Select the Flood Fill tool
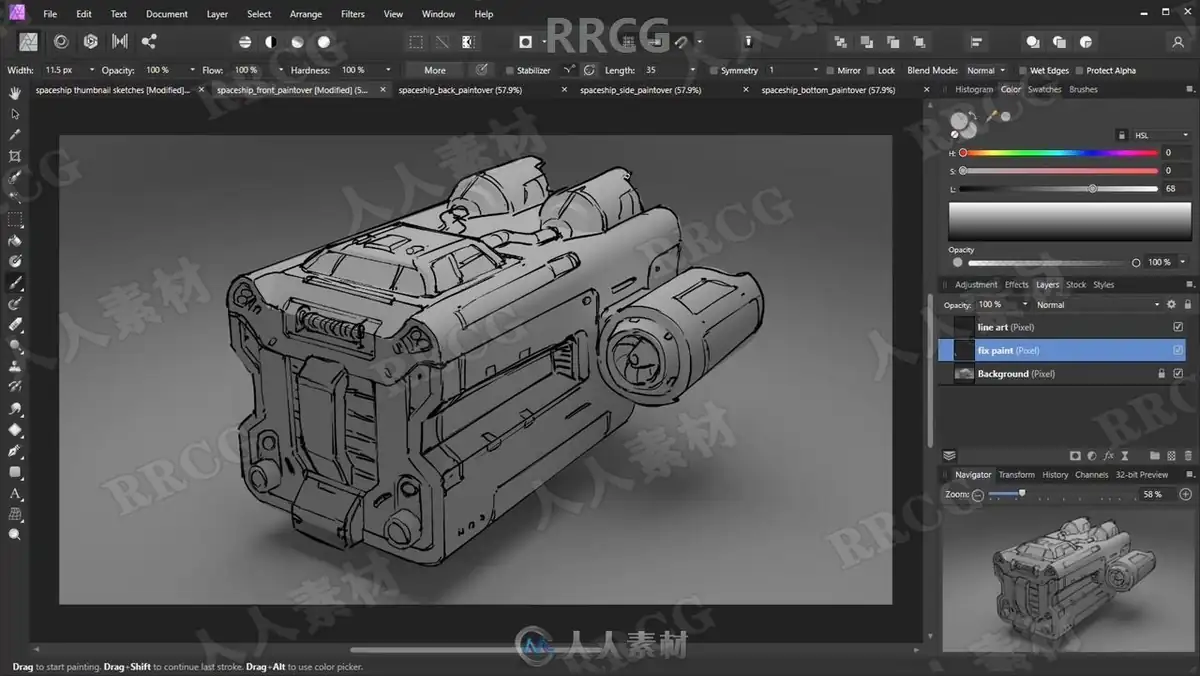The image size is (1200, 676). 15,240
